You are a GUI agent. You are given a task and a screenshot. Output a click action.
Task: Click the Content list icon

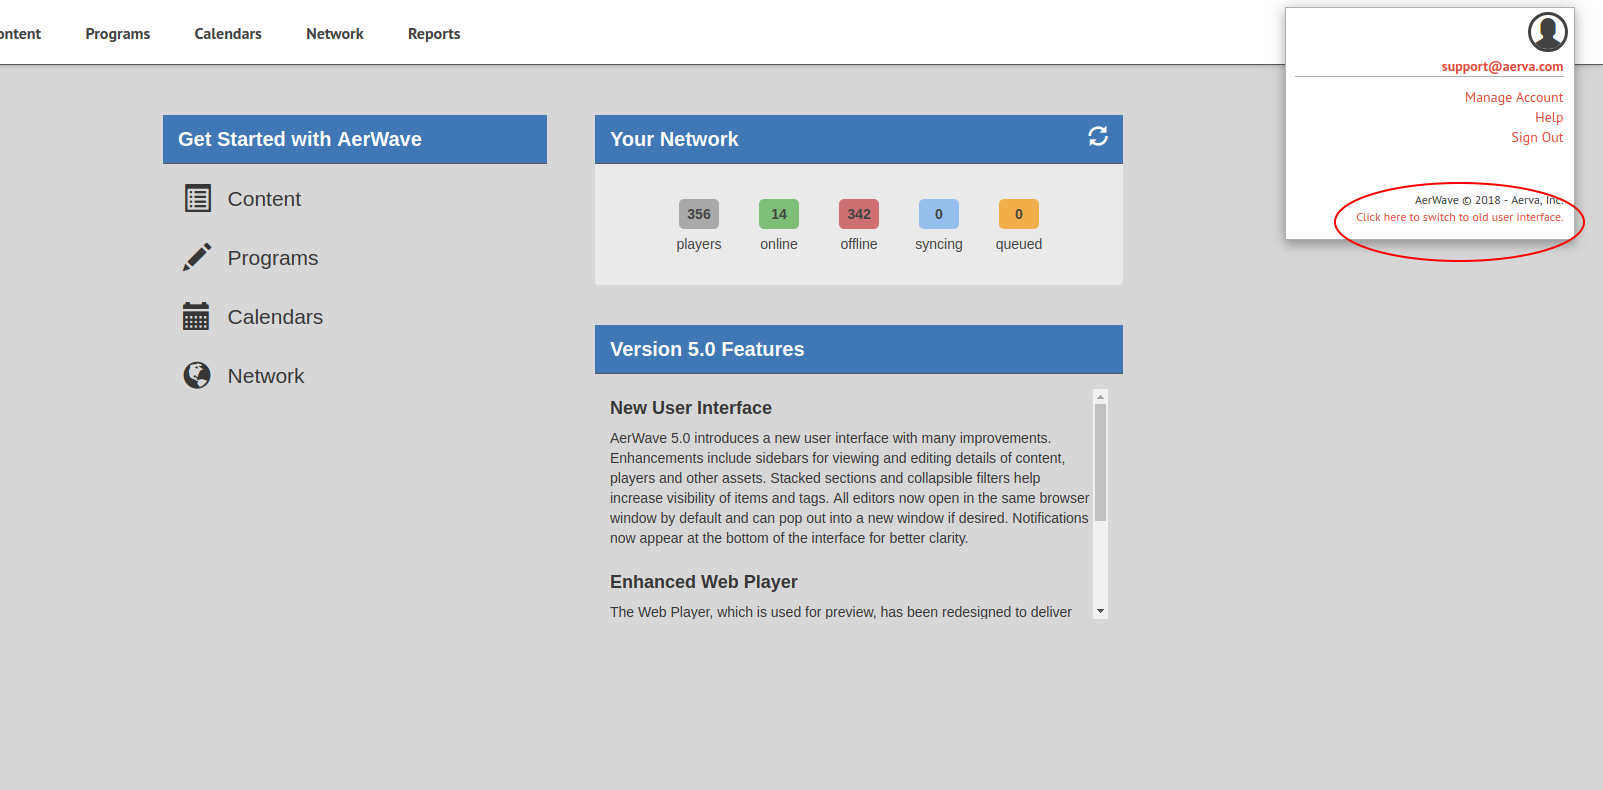pos(198,198)
